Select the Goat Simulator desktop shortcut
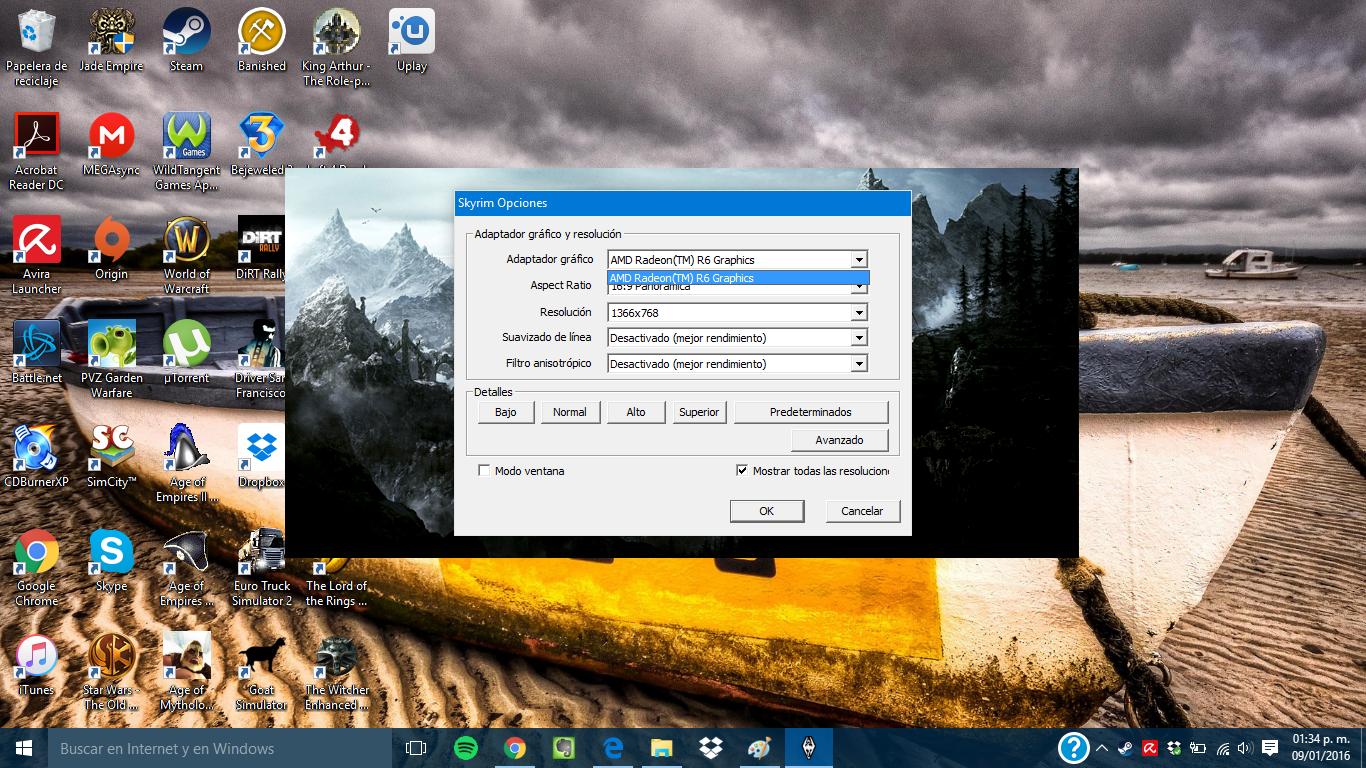The image size is (1366, 768). coord(261,671)
